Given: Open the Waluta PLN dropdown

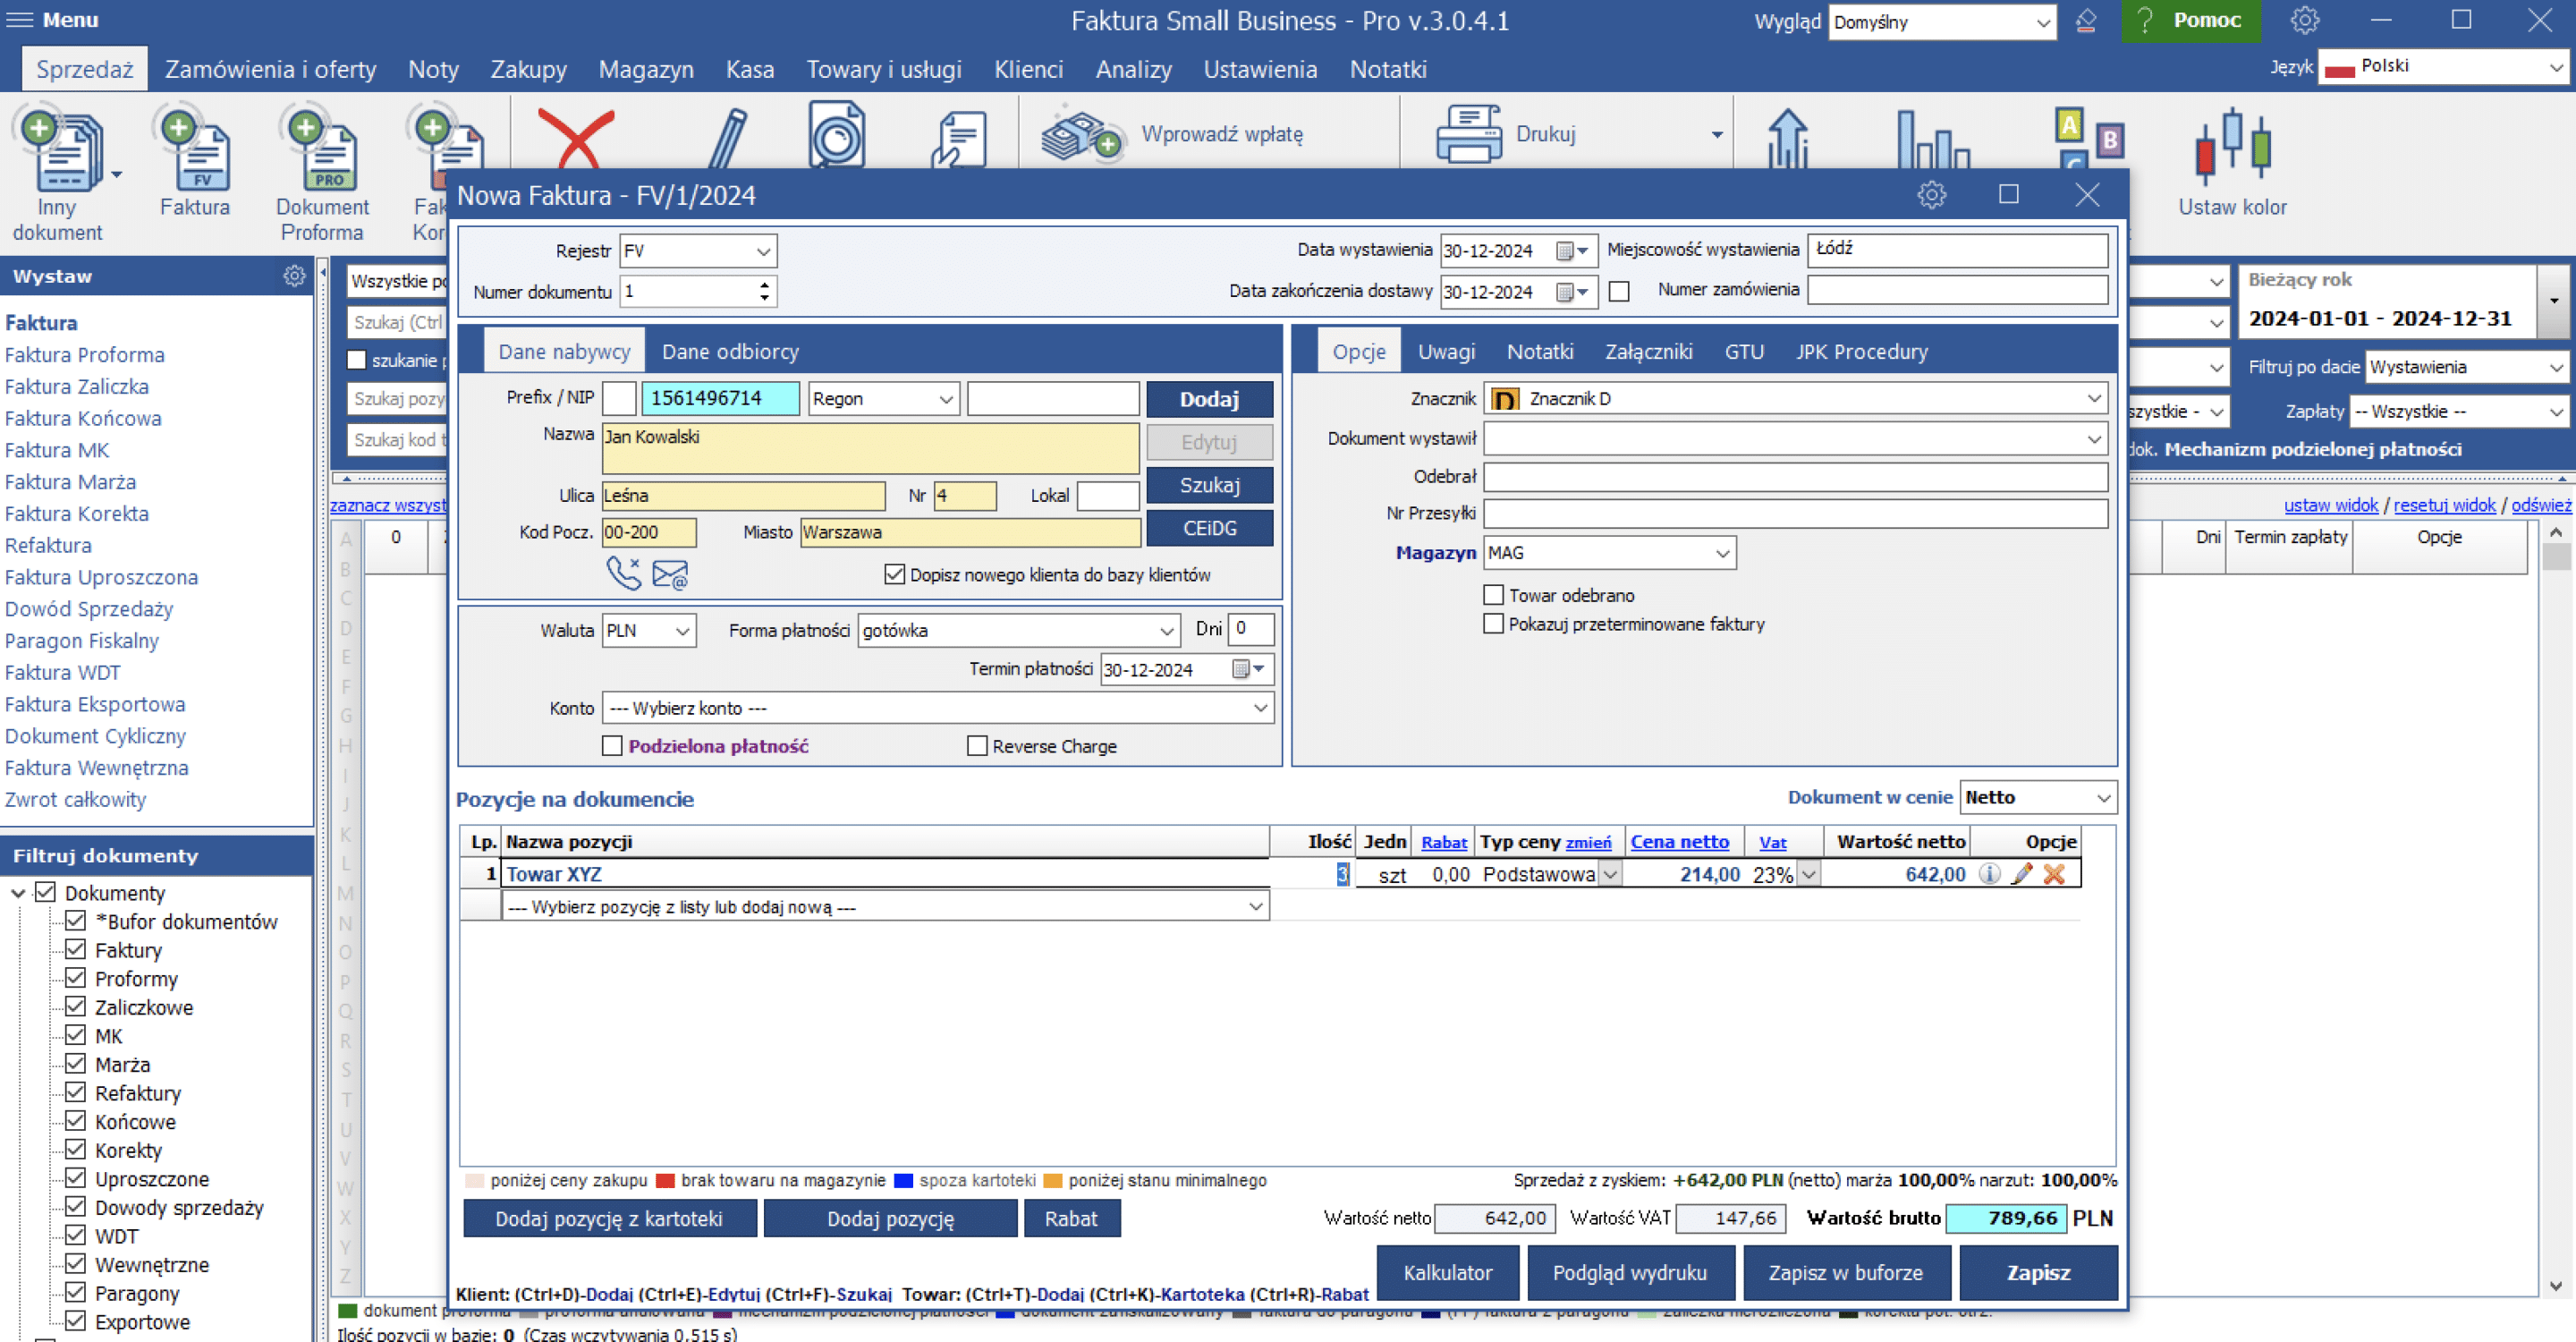Looking at the screenshot, I should [x=682, y=631].
